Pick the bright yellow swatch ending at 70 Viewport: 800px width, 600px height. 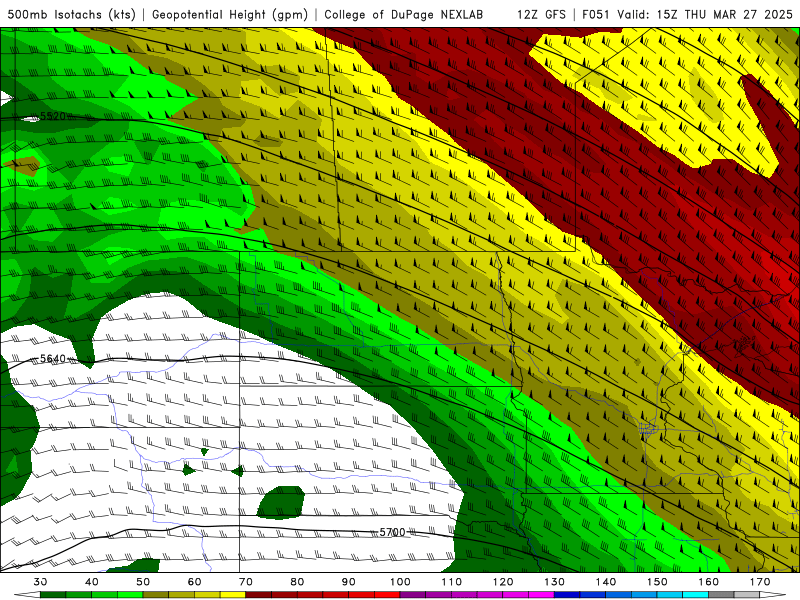tap(233, 595)
